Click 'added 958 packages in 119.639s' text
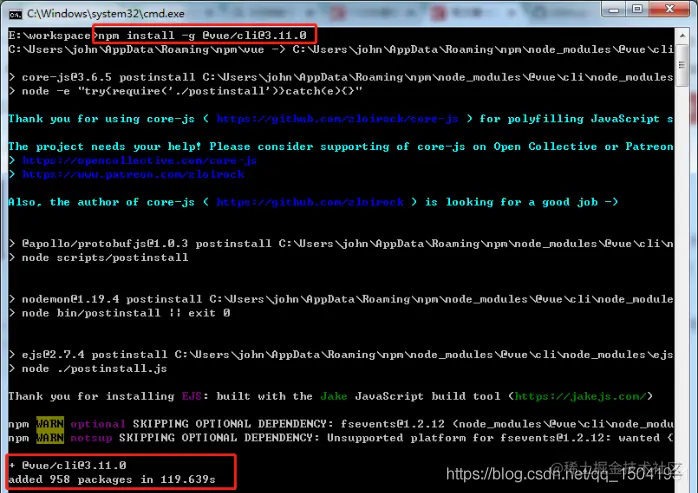Screen dimensions: 698x493 coord(112,480)
